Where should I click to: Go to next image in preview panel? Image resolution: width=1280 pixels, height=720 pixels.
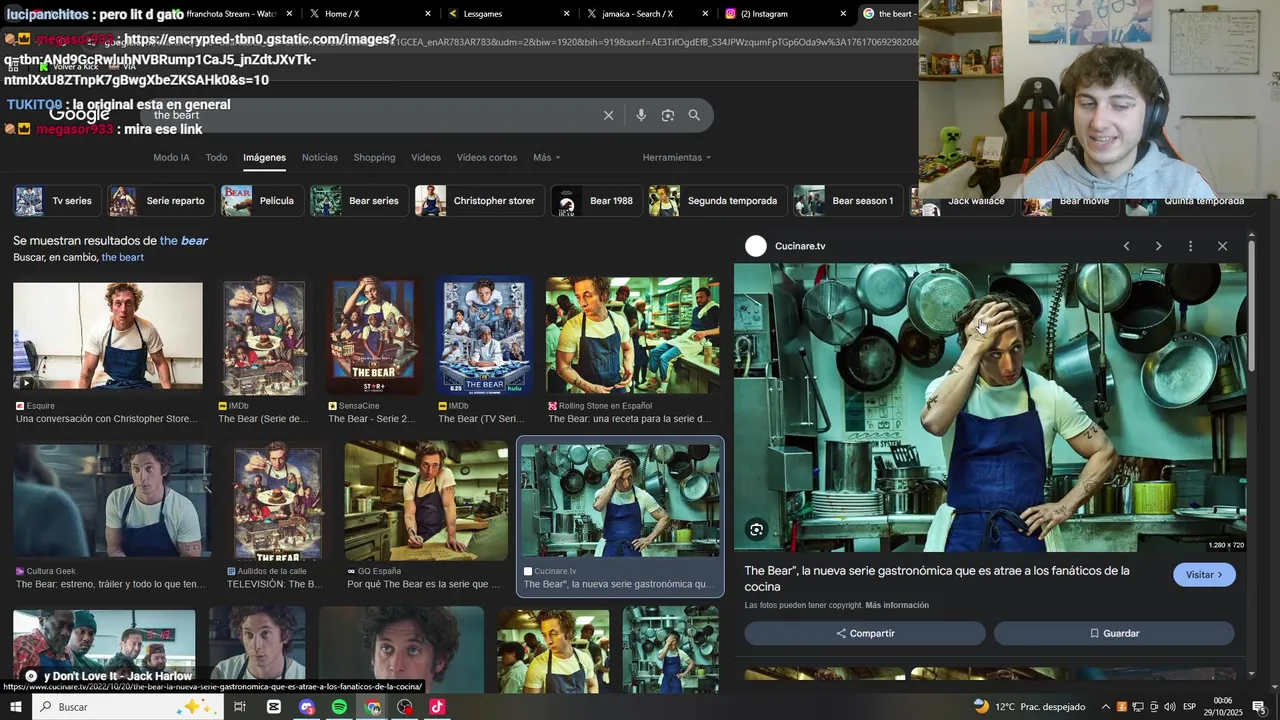tap(1158, 246)
